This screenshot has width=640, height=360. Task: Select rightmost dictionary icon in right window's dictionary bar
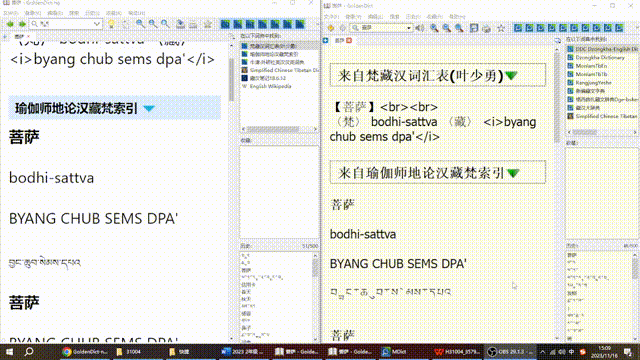point(619,28)
